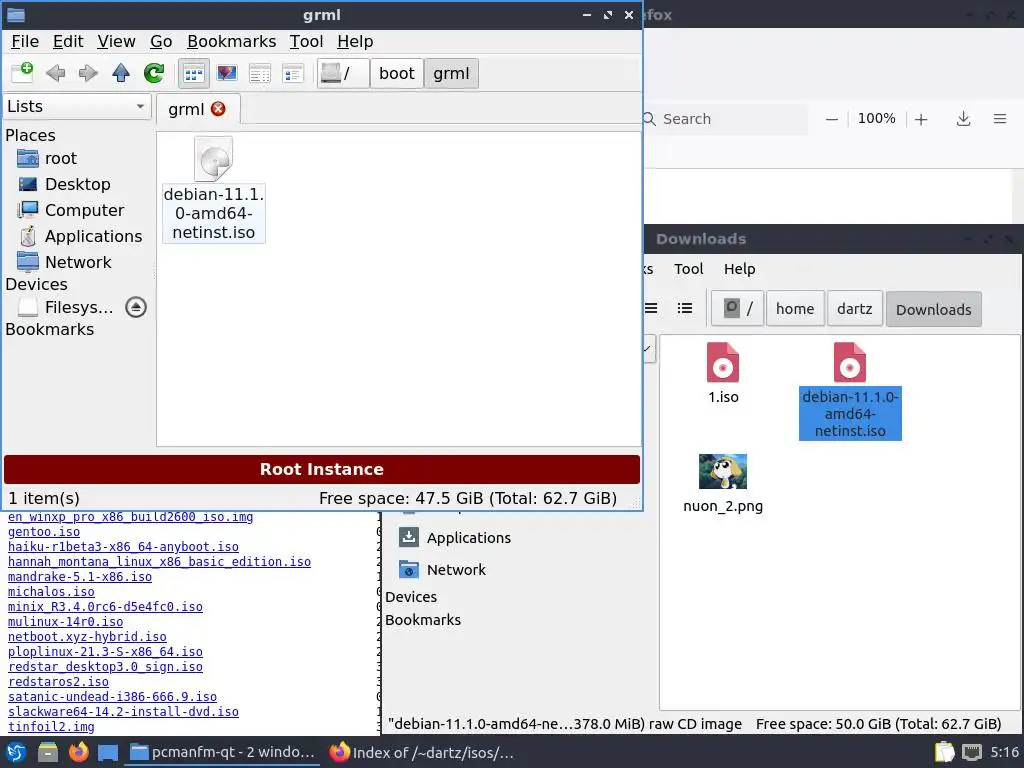Screen dimensions: 1024x768
Task: Open the Lubuntu start menu
Action: pyautogui.click(x=16, y=752)
